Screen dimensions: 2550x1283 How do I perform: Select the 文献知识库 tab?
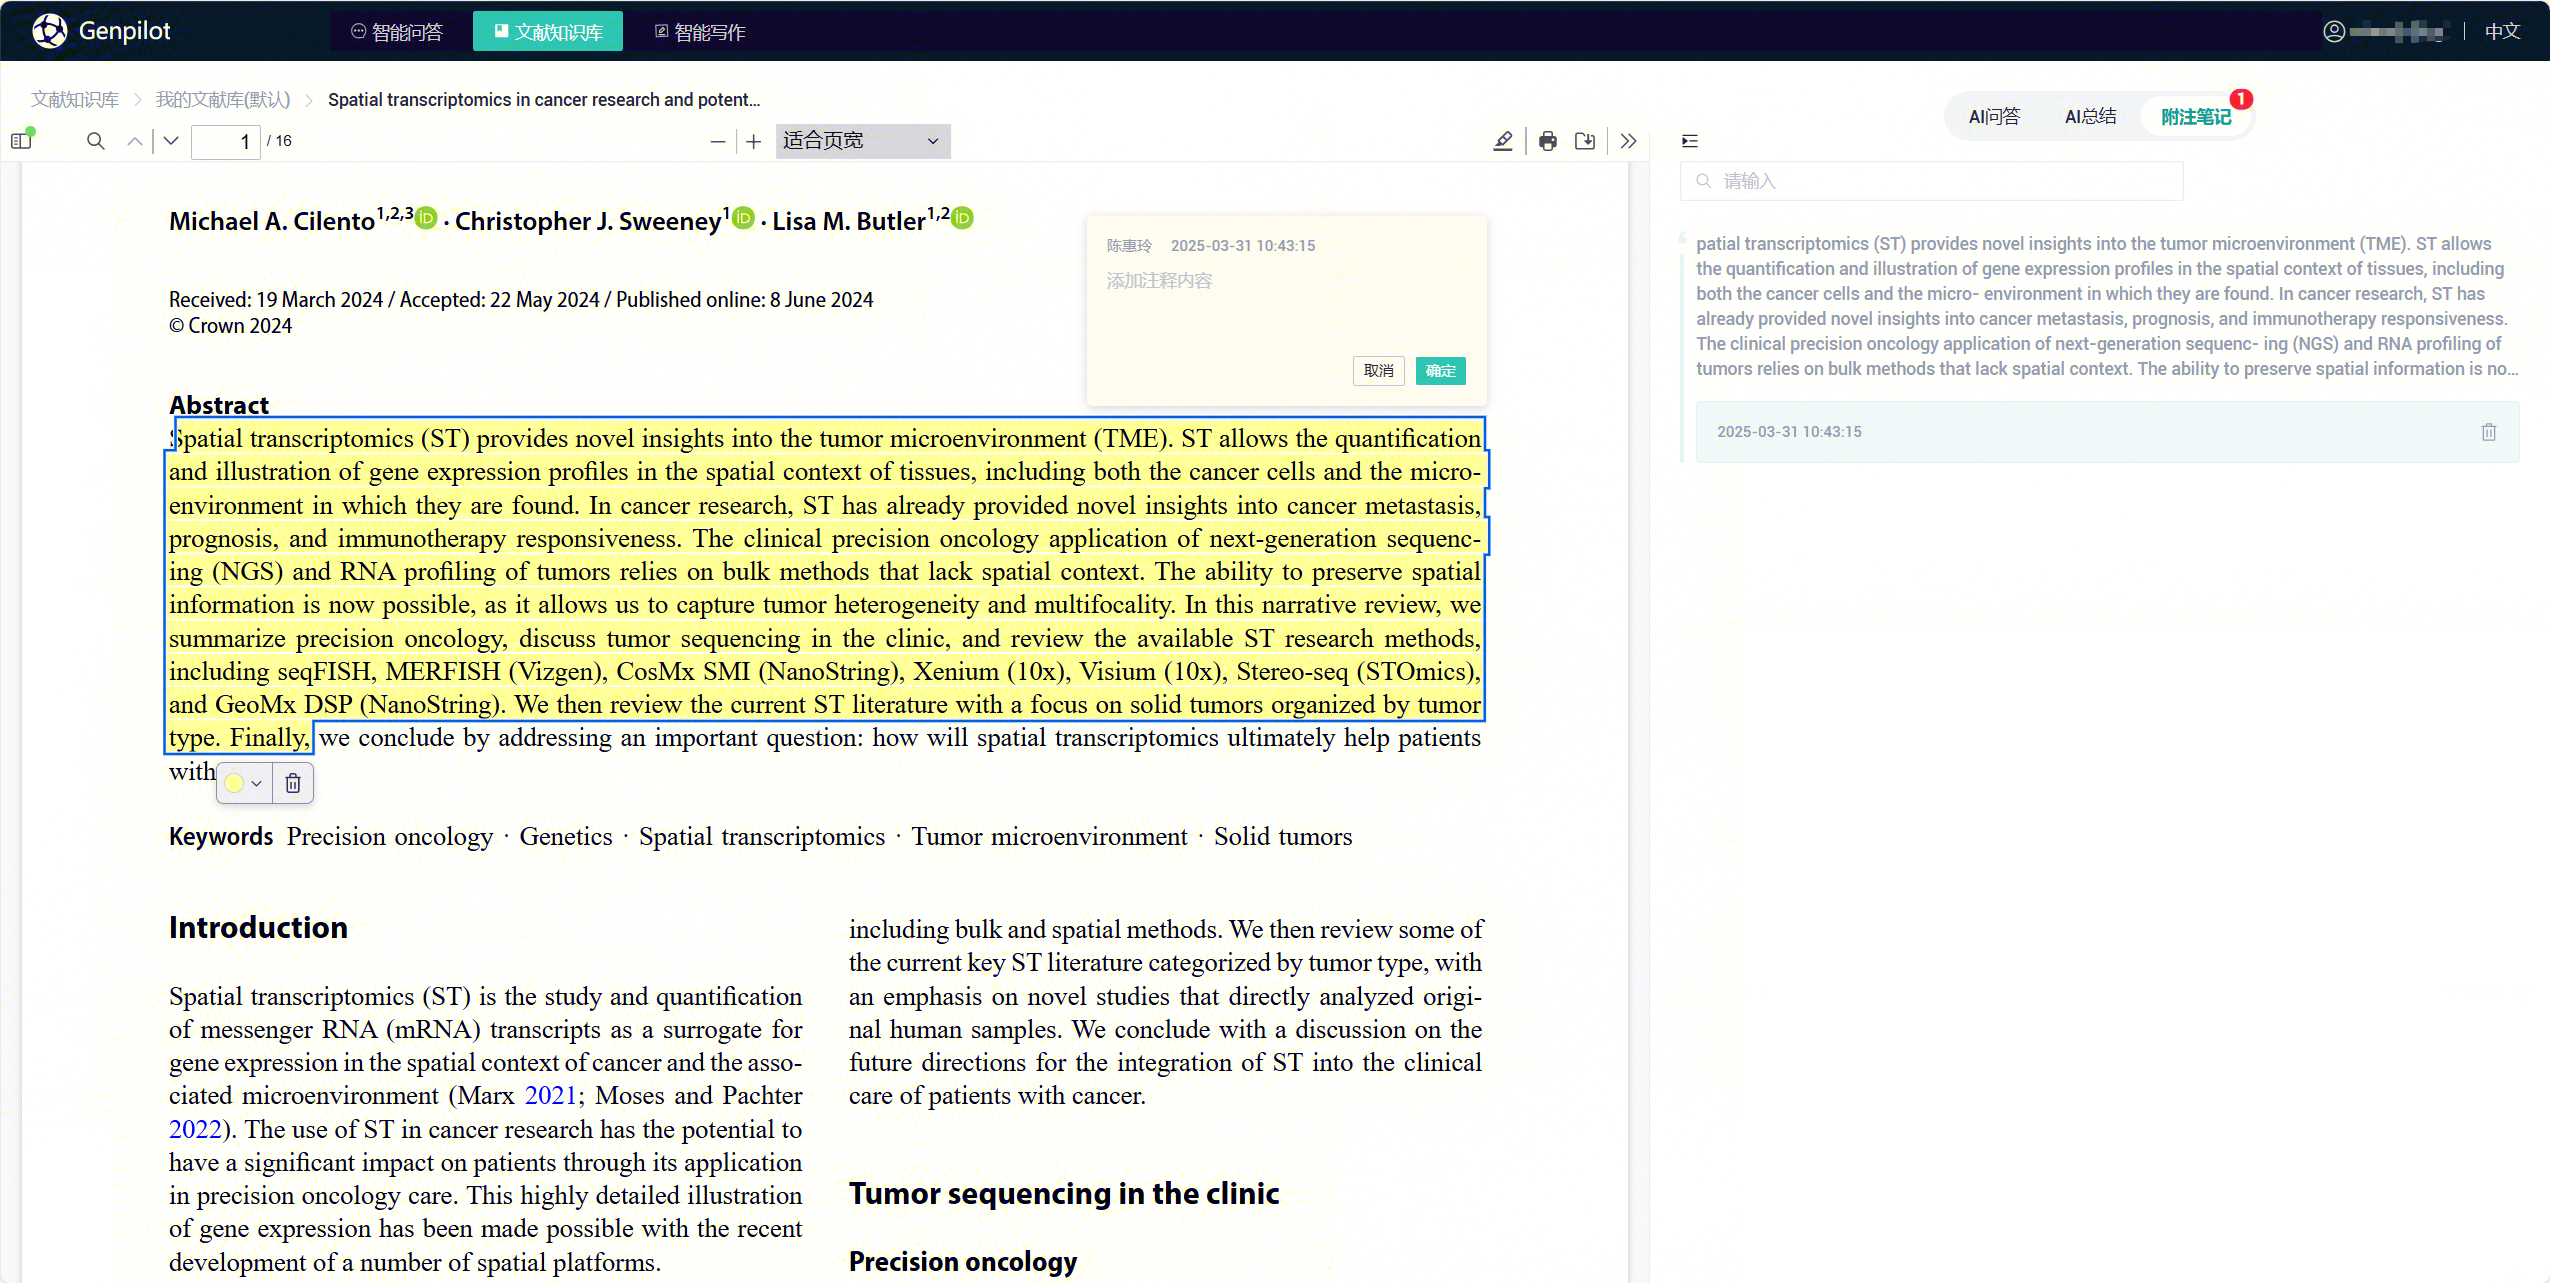[548, 32]
